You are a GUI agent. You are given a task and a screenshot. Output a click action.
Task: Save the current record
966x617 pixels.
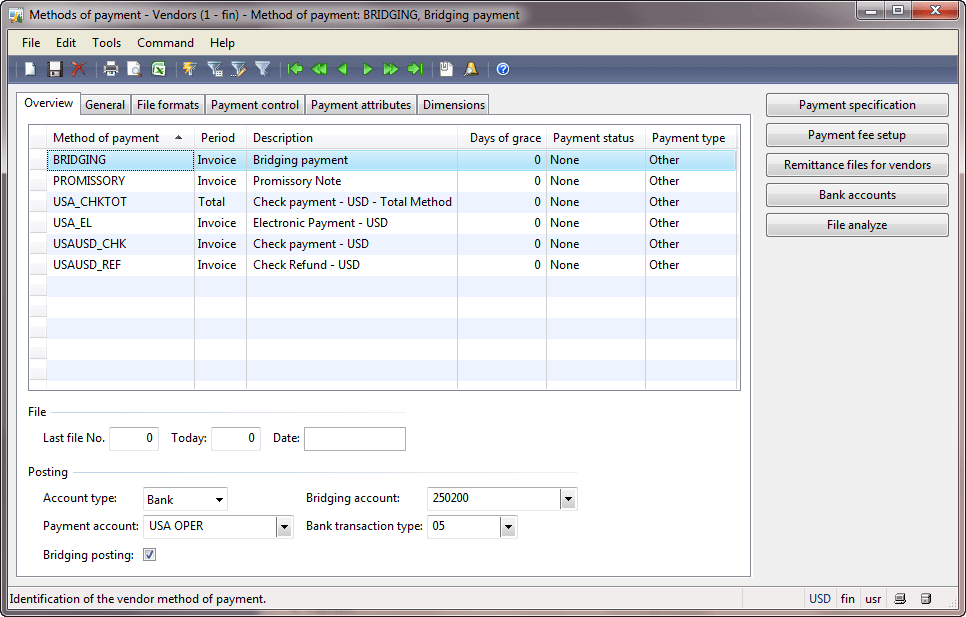55,69
